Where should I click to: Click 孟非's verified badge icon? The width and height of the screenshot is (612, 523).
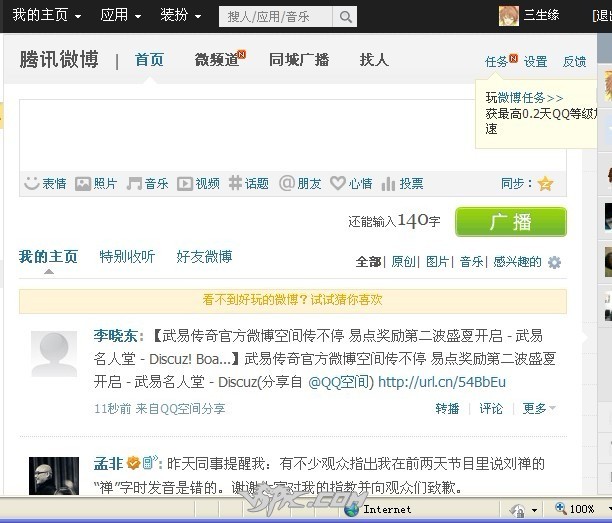[x=133, y=463]
